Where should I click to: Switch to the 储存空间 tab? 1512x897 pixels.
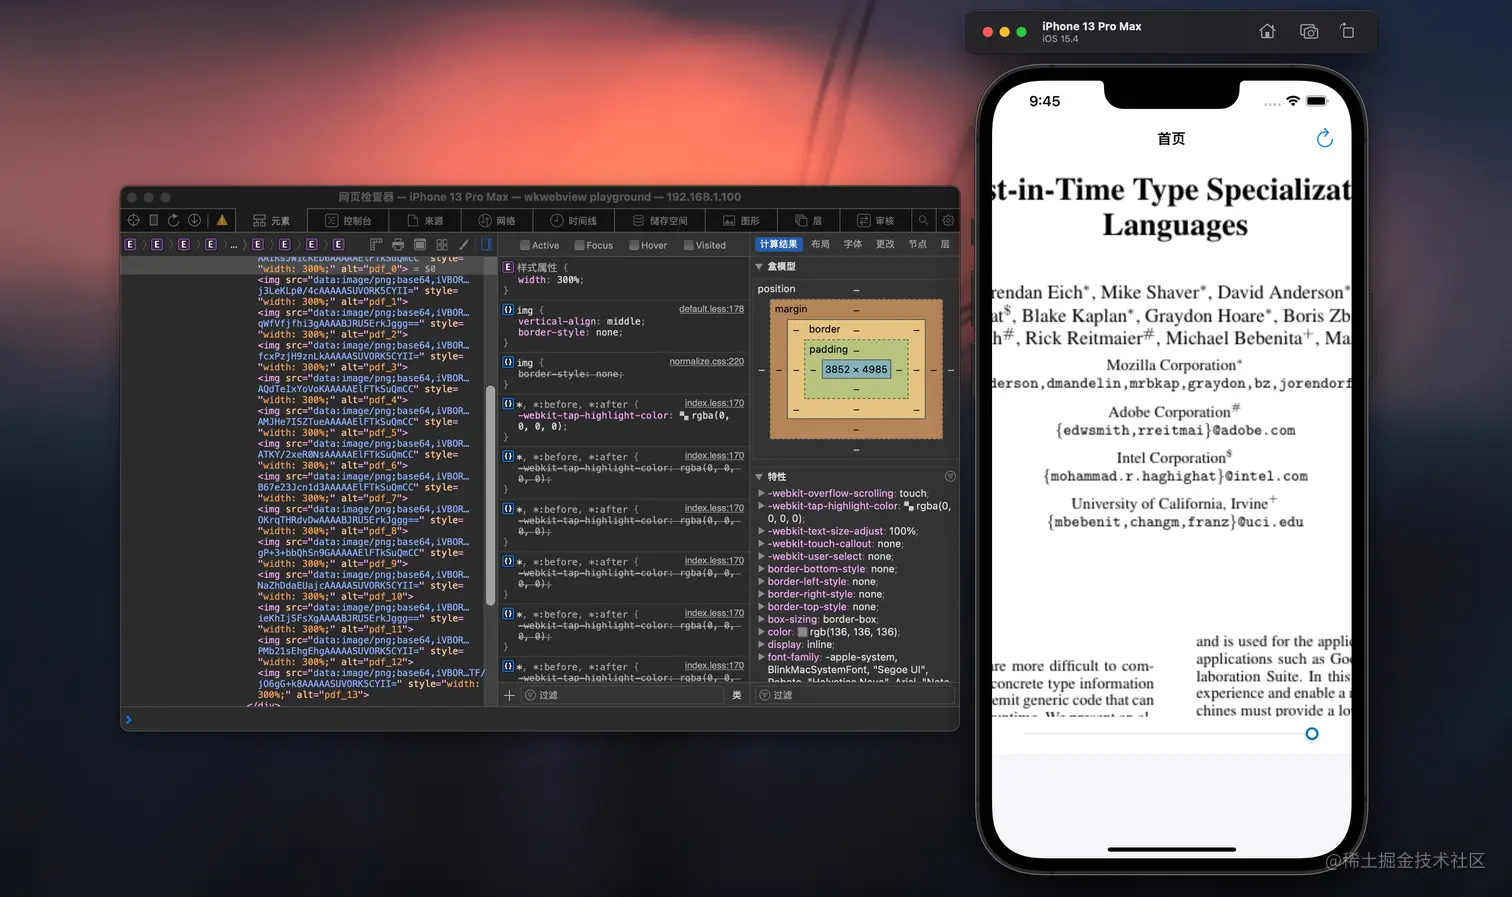[660, 220]
